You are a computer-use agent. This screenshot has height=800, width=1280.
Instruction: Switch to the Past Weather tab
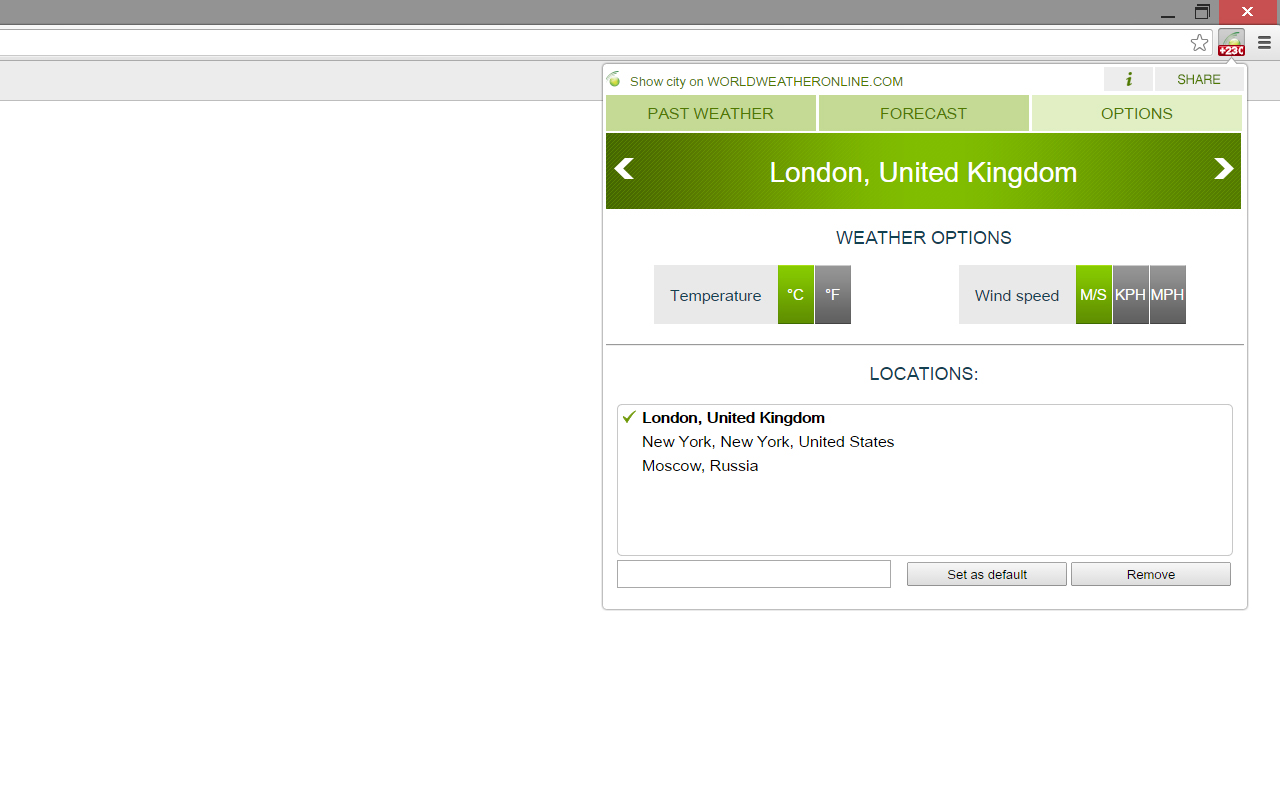(x=711, y=113)
